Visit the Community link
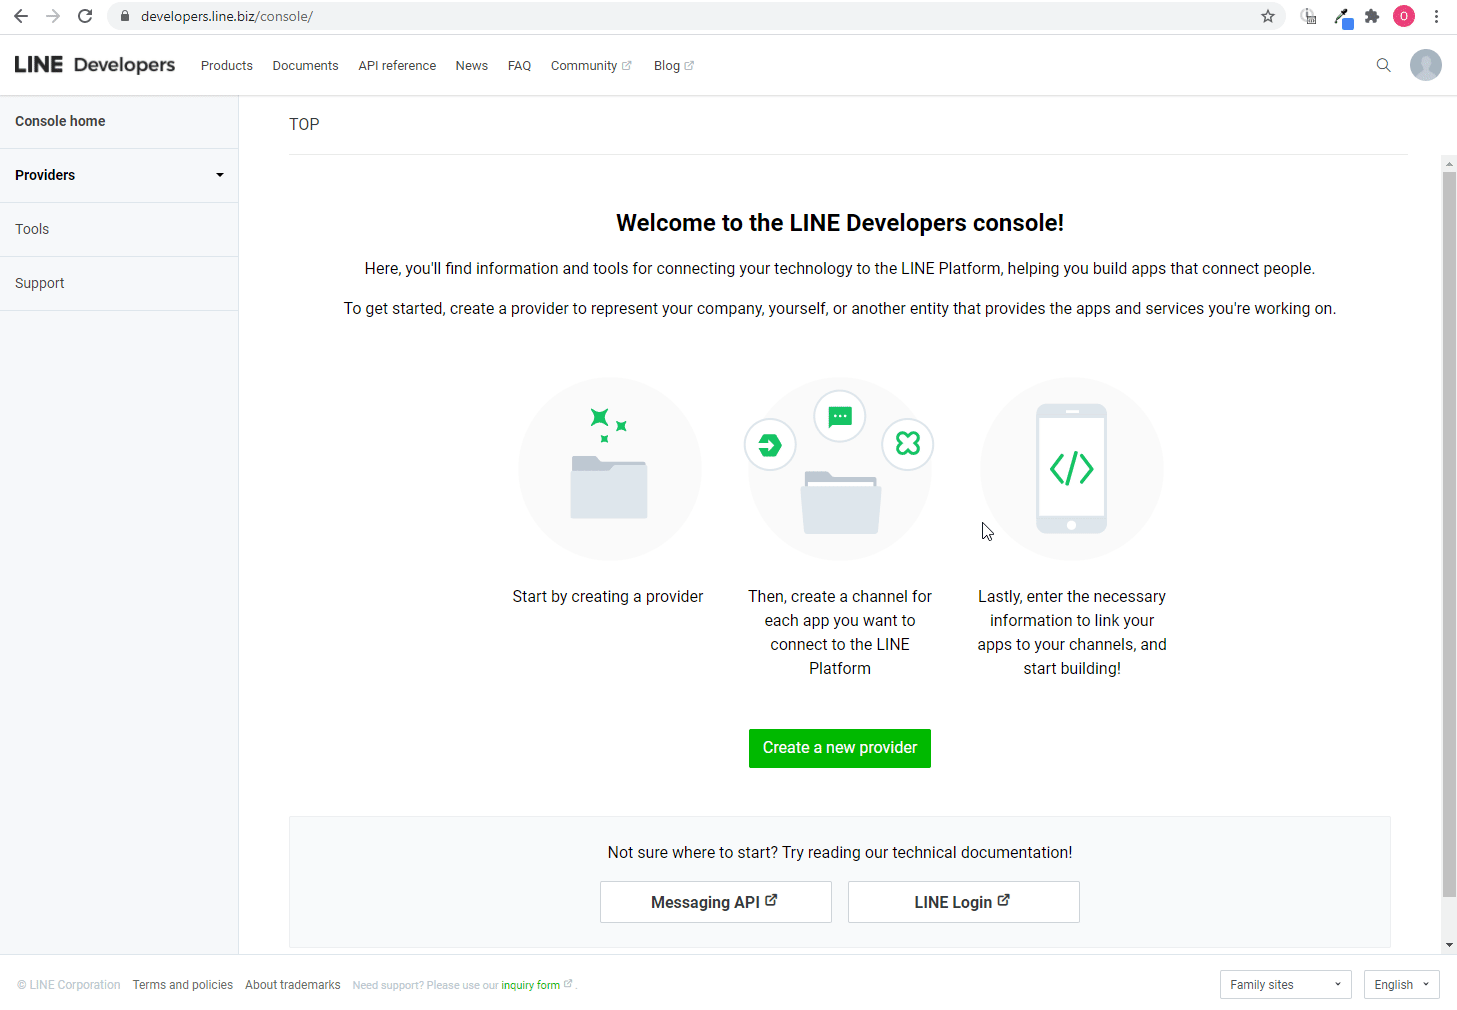 (x=591, y=66)
